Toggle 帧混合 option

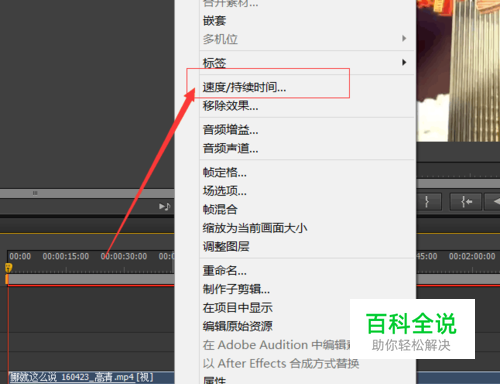pos(220,210)
